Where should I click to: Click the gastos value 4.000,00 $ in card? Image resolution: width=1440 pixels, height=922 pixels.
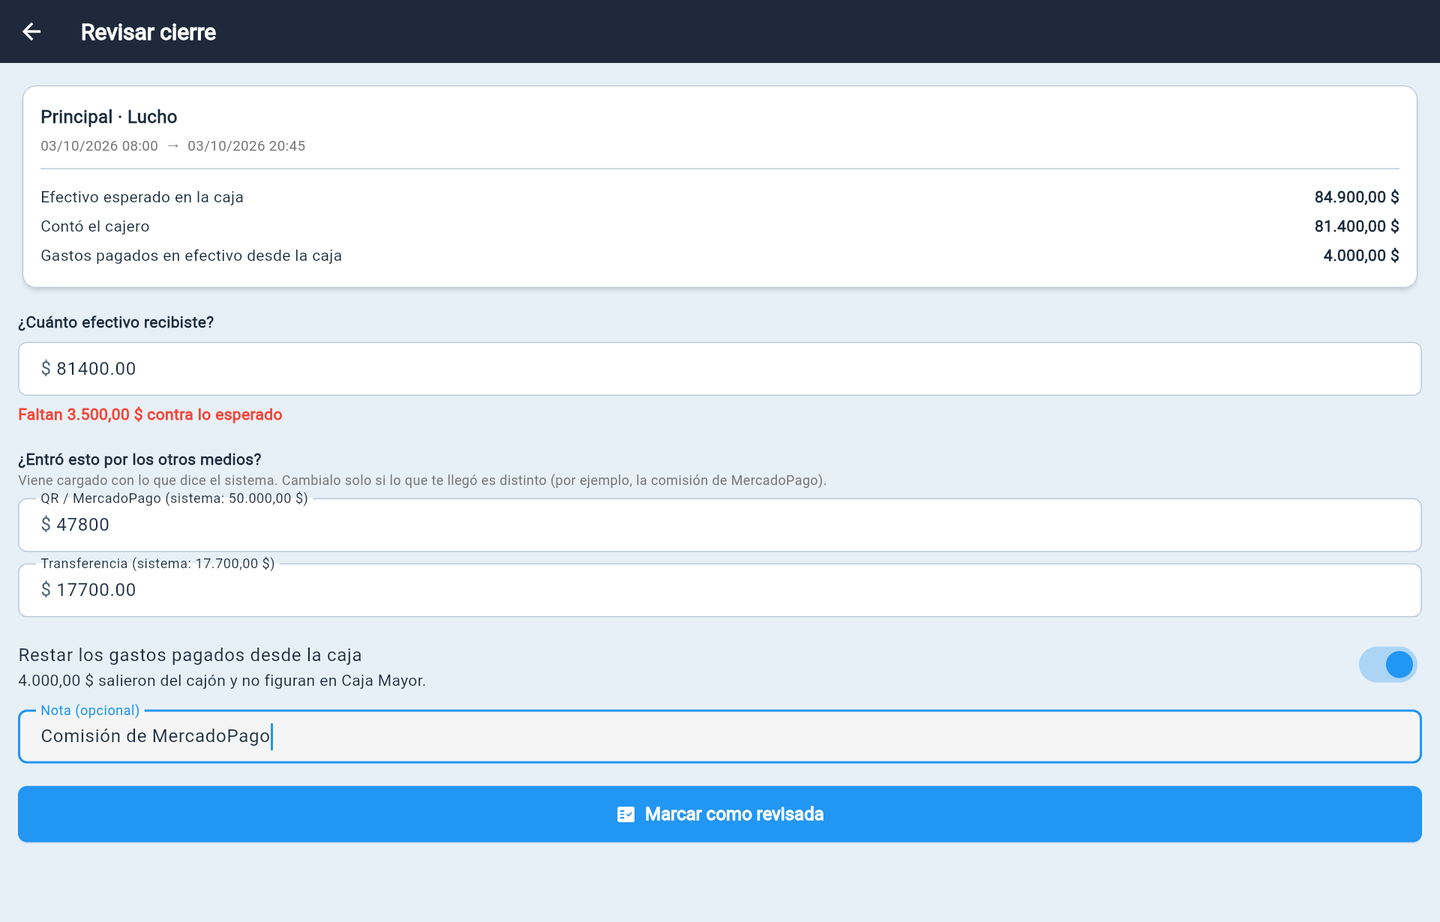pos(1361,255)
